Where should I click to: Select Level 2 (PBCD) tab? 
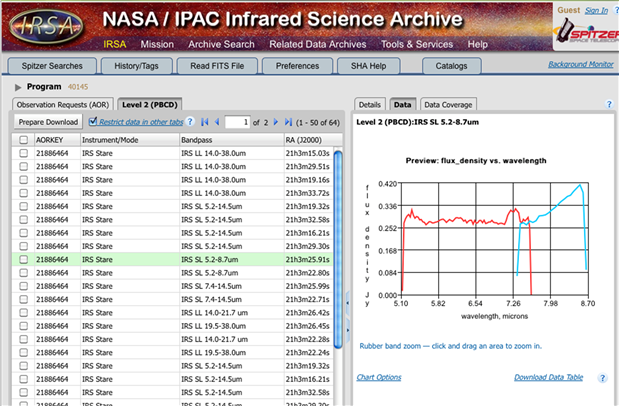150,105
